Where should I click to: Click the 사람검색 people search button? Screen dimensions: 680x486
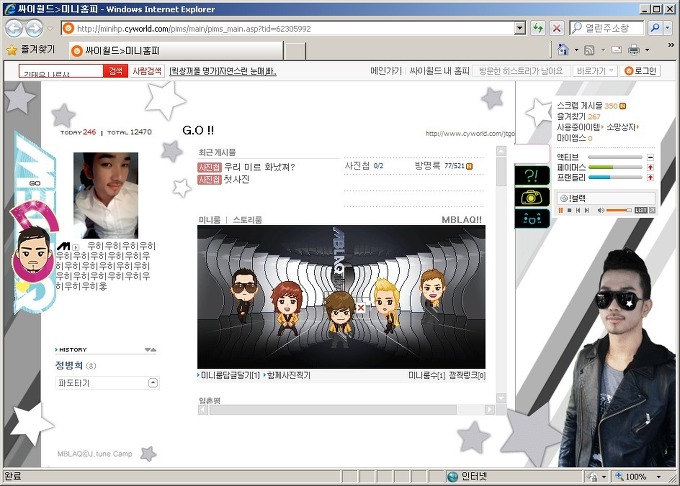point(147,71)
